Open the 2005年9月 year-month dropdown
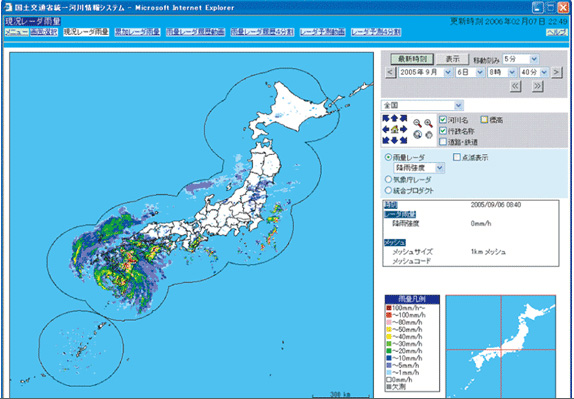Screen dimensions: 574x399 [425, 72]
